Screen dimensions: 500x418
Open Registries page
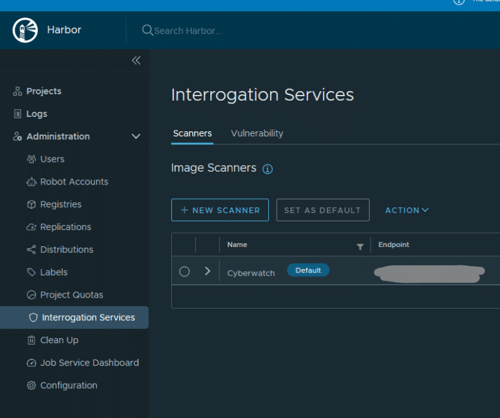pos(61,204)
